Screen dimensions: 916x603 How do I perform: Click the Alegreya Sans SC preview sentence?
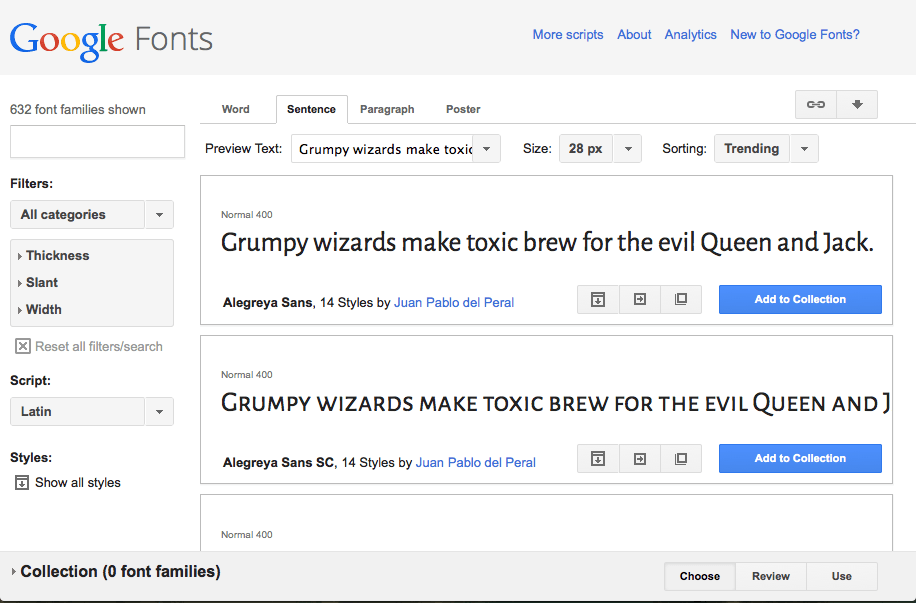[555, 403]
